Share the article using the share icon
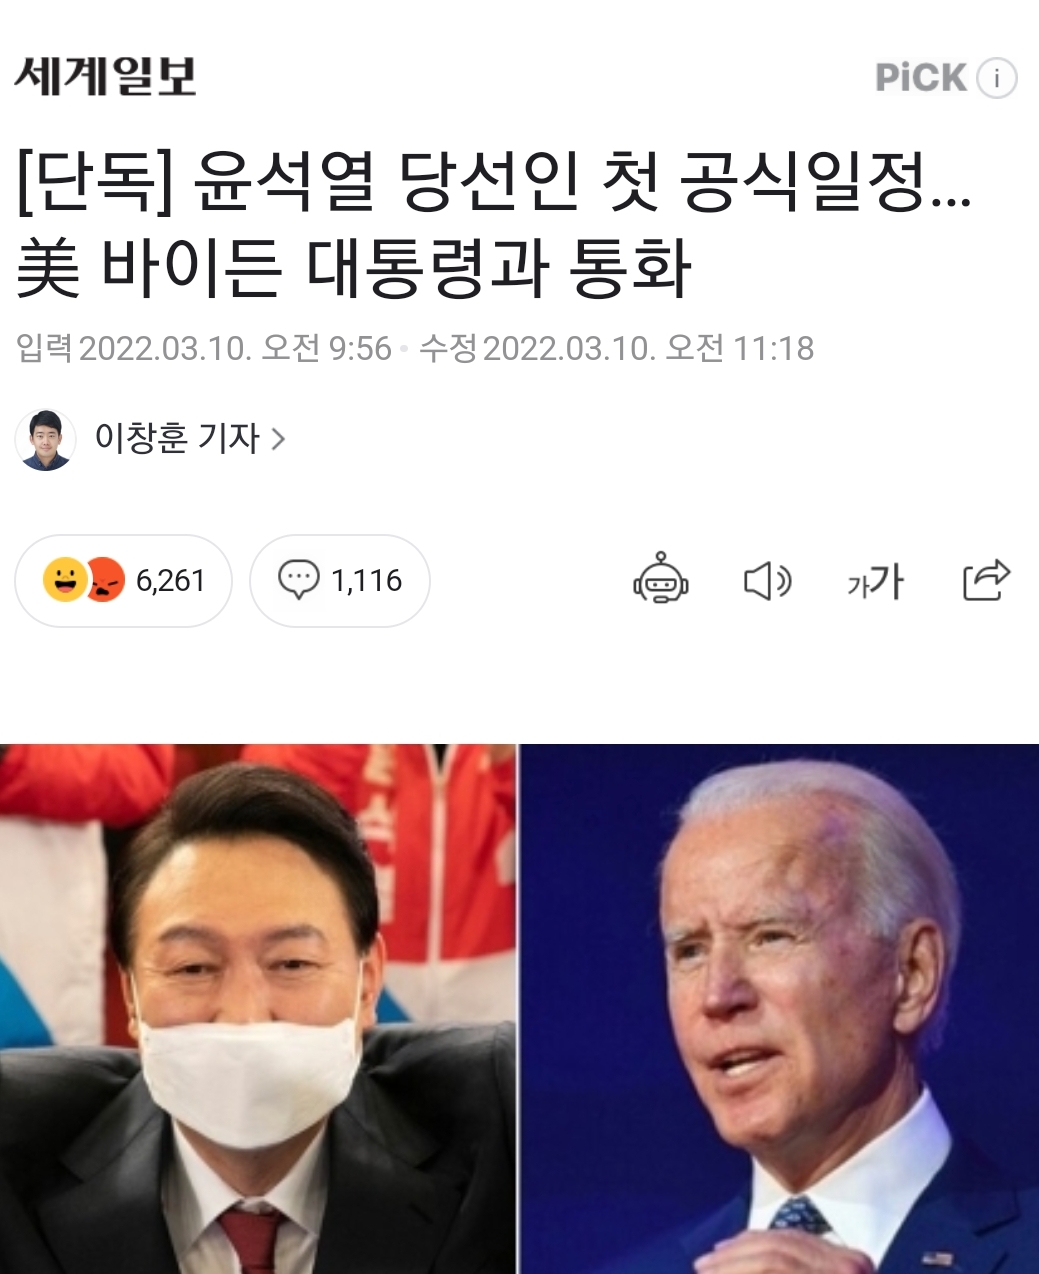 [986, 579]
